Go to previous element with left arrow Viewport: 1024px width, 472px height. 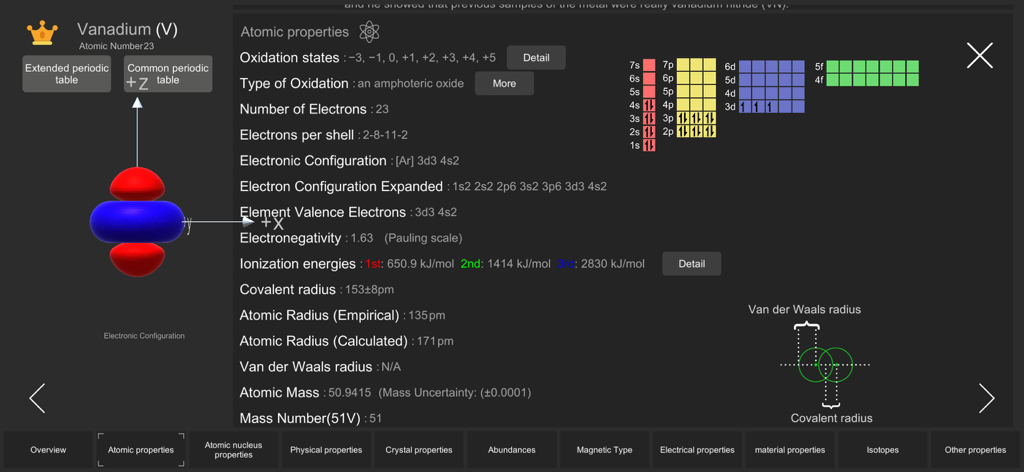pyautogui.click(x=37, y=398)
